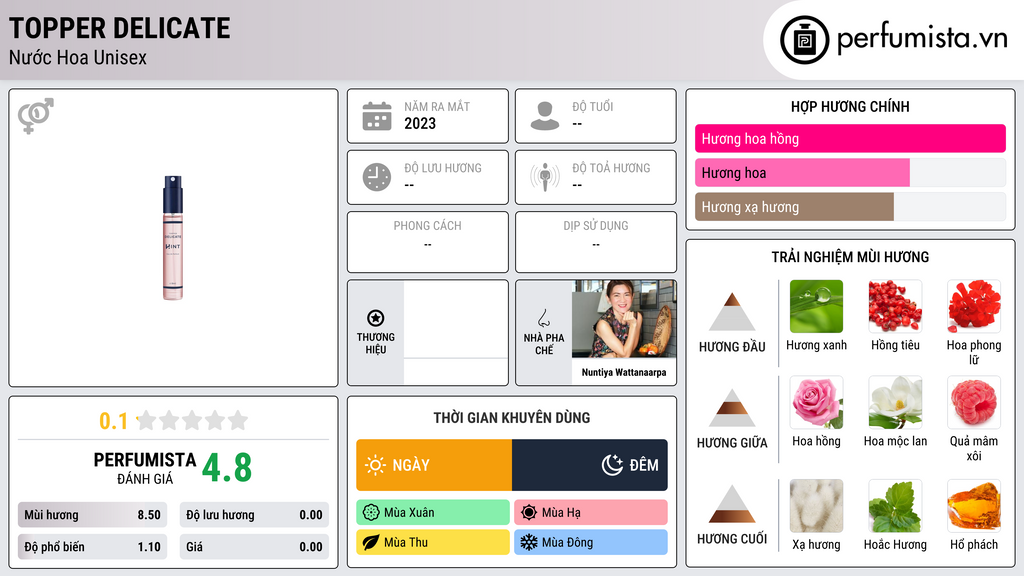The height and width of the screenshot is (576, 1024).
Task: Click the Nuntiya Wattanaarpa name label
Action: (x=624, y=372)
